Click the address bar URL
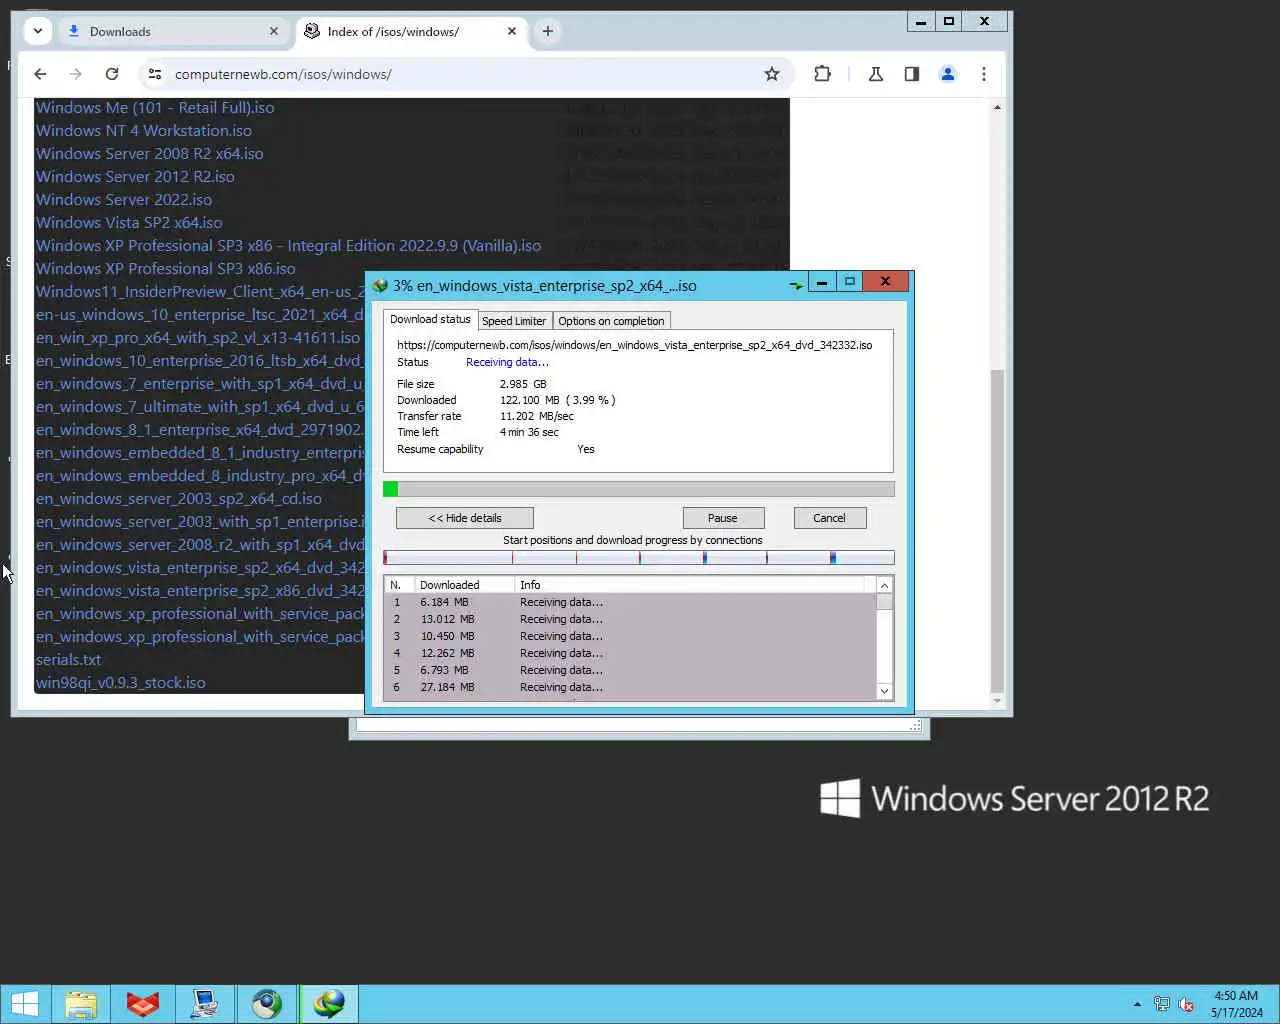 click(x=283, y=74)
